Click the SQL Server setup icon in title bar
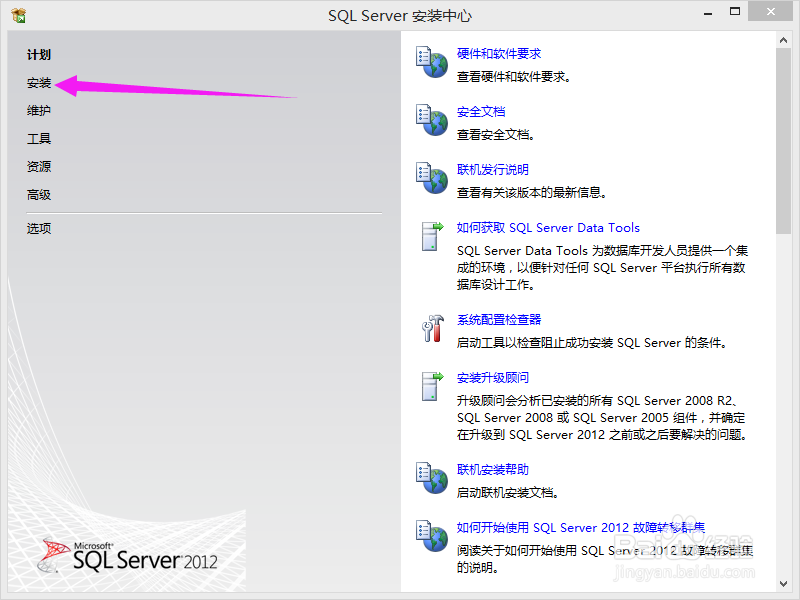 (x=18, y=15)
